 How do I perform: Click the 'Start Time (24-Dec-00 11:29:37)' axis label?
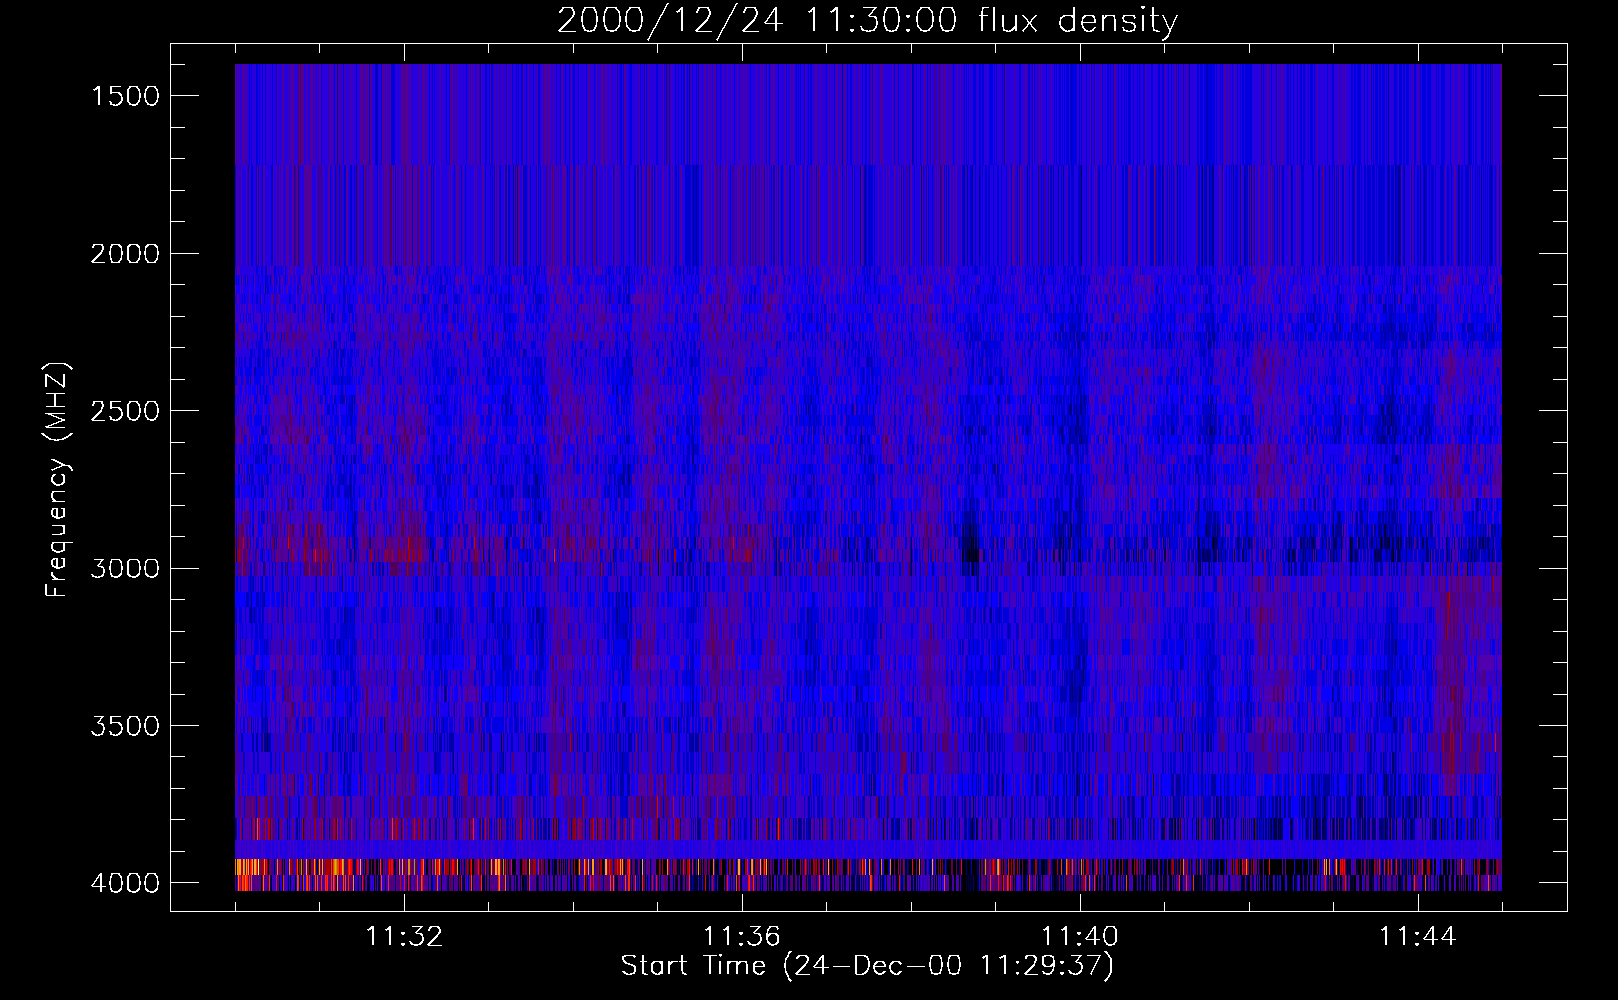pos(867,966)
